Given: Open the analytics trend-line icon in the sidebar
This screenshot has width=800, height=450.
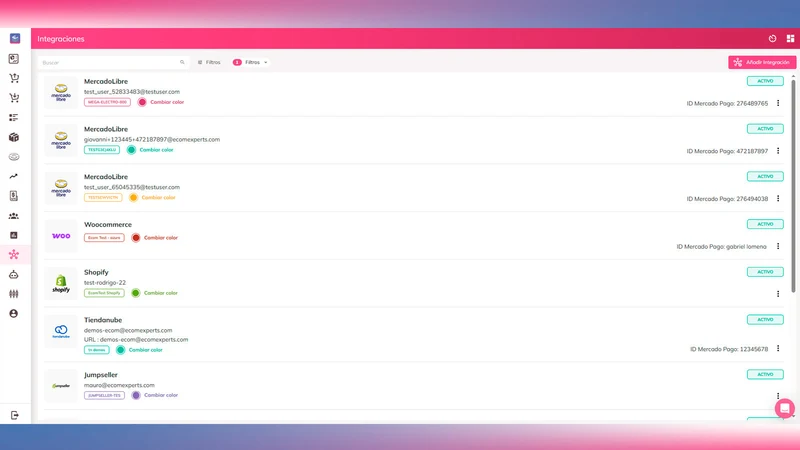Looking at the screenshot, I should pos(14,177).
